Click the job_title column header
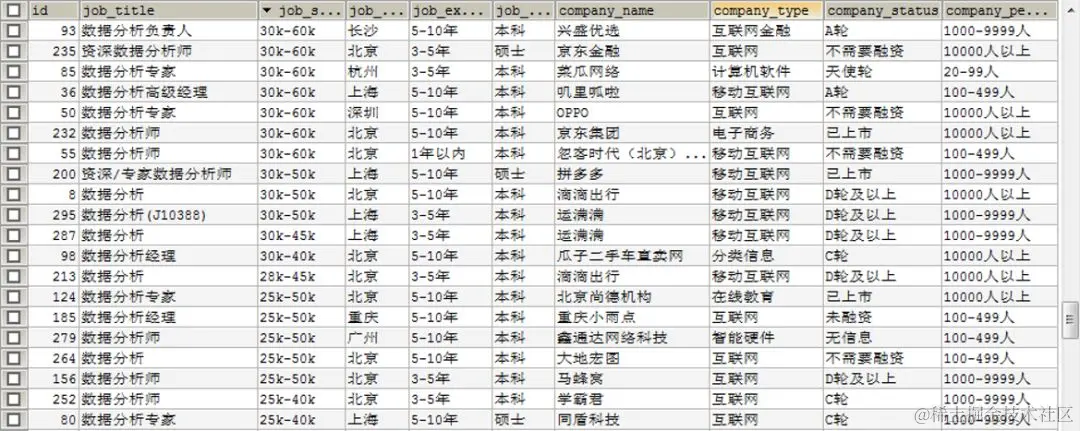This screenshot has width=1080, height=431. click(x=169, y=10)
